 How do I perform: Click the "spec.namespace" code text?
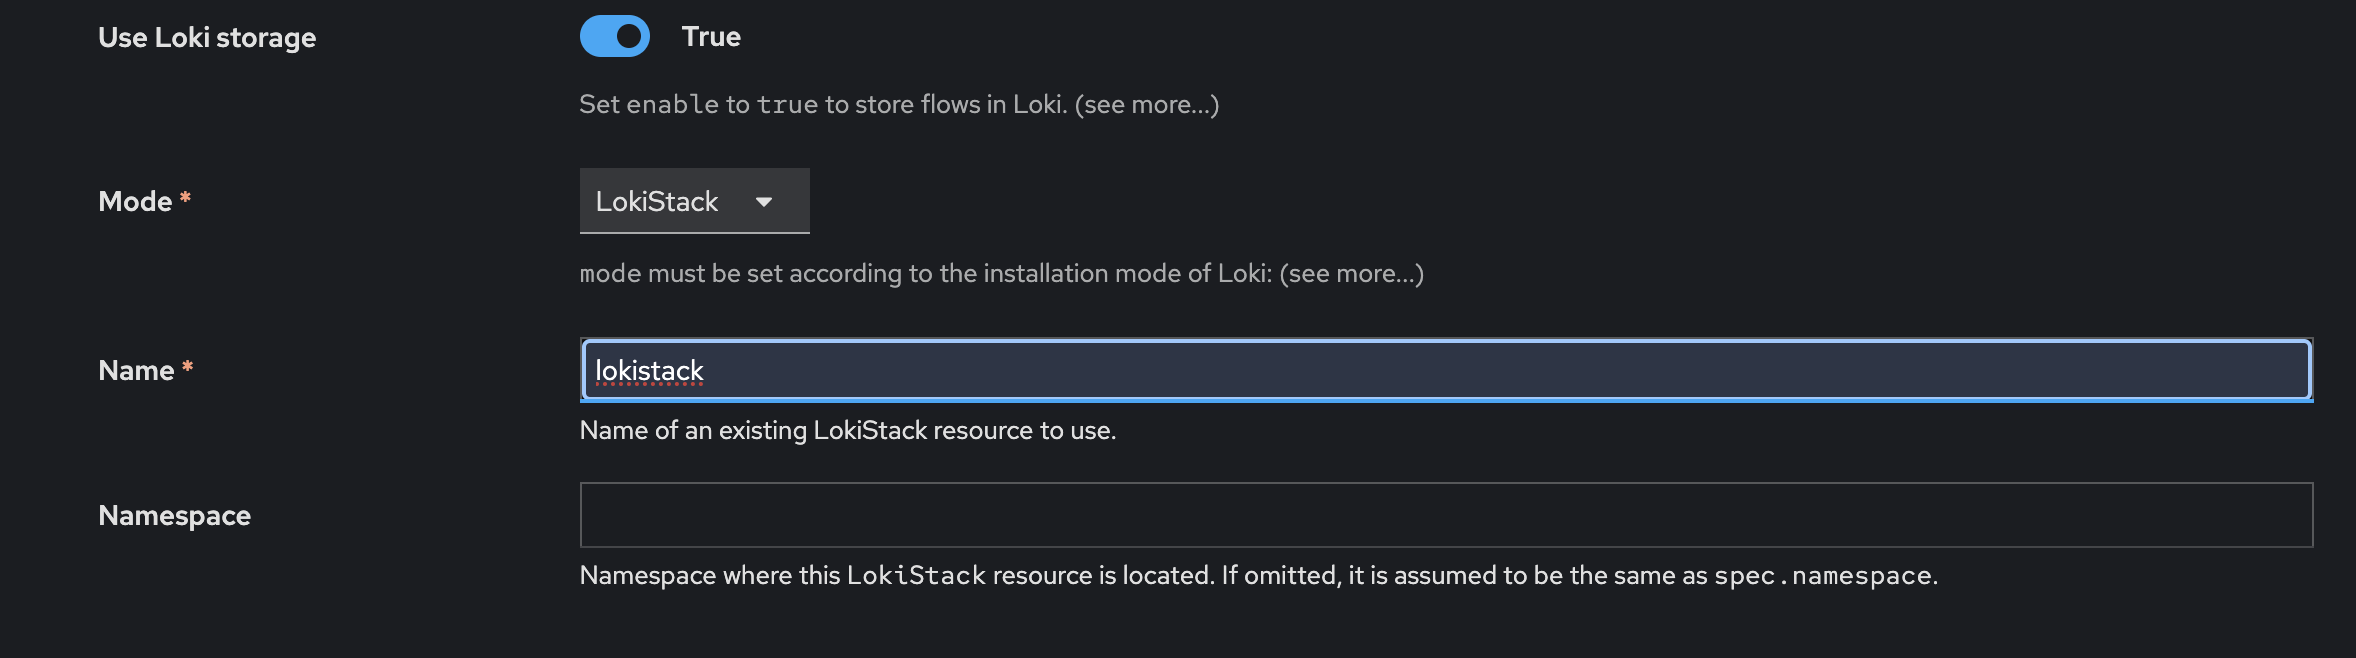tap(1822, 576)
